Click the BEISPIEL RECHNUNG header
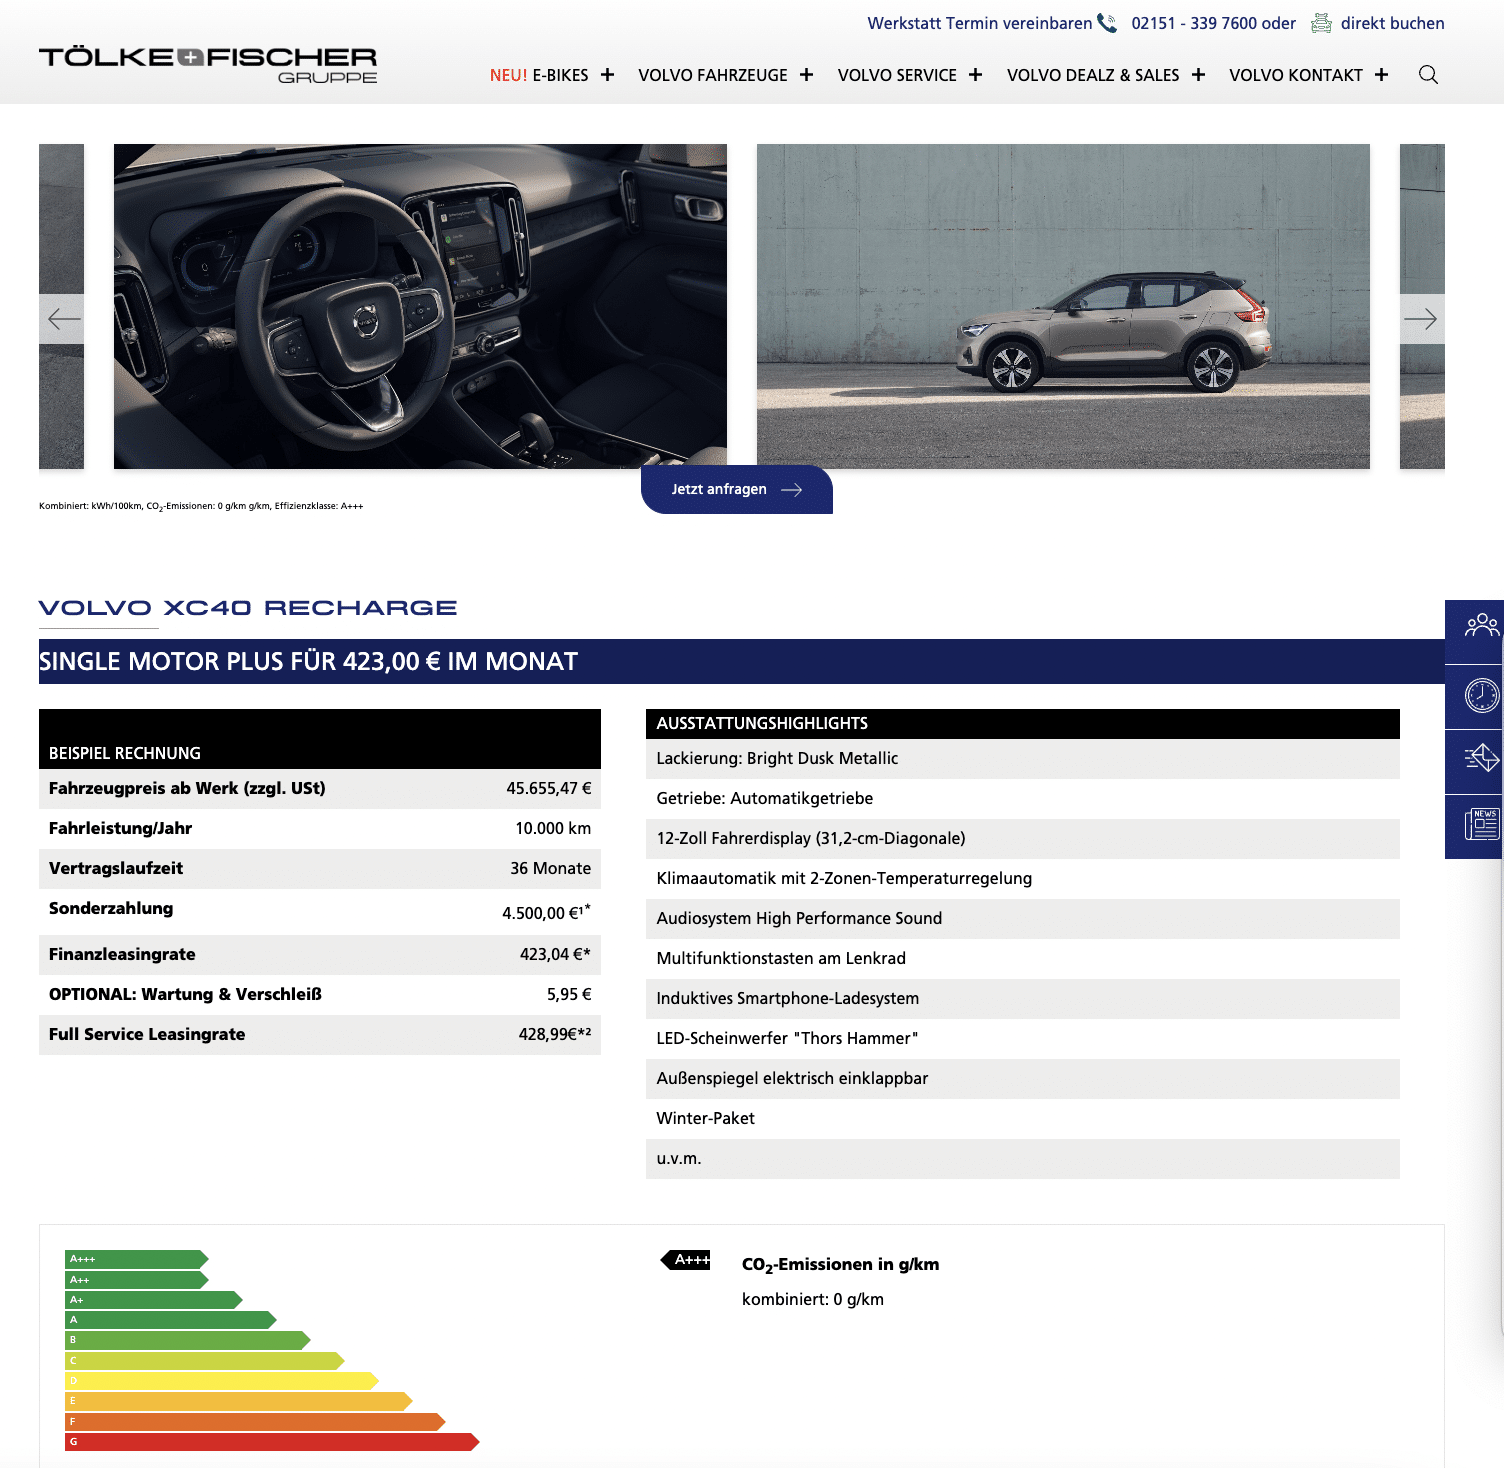Viewport: 1504px width, 1468px height. tap(320, 739)
